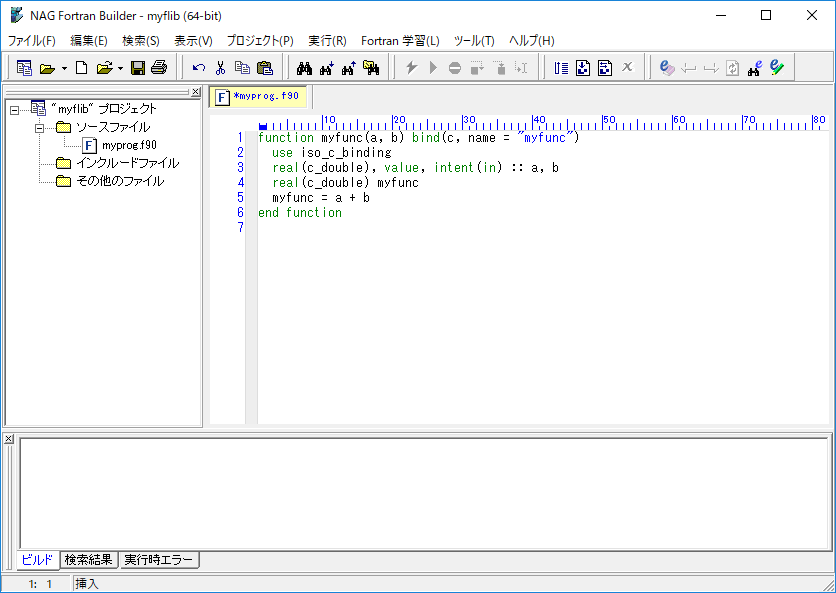
Task: Open the ツール(T) menu
Action: click(x=474, y=41)
